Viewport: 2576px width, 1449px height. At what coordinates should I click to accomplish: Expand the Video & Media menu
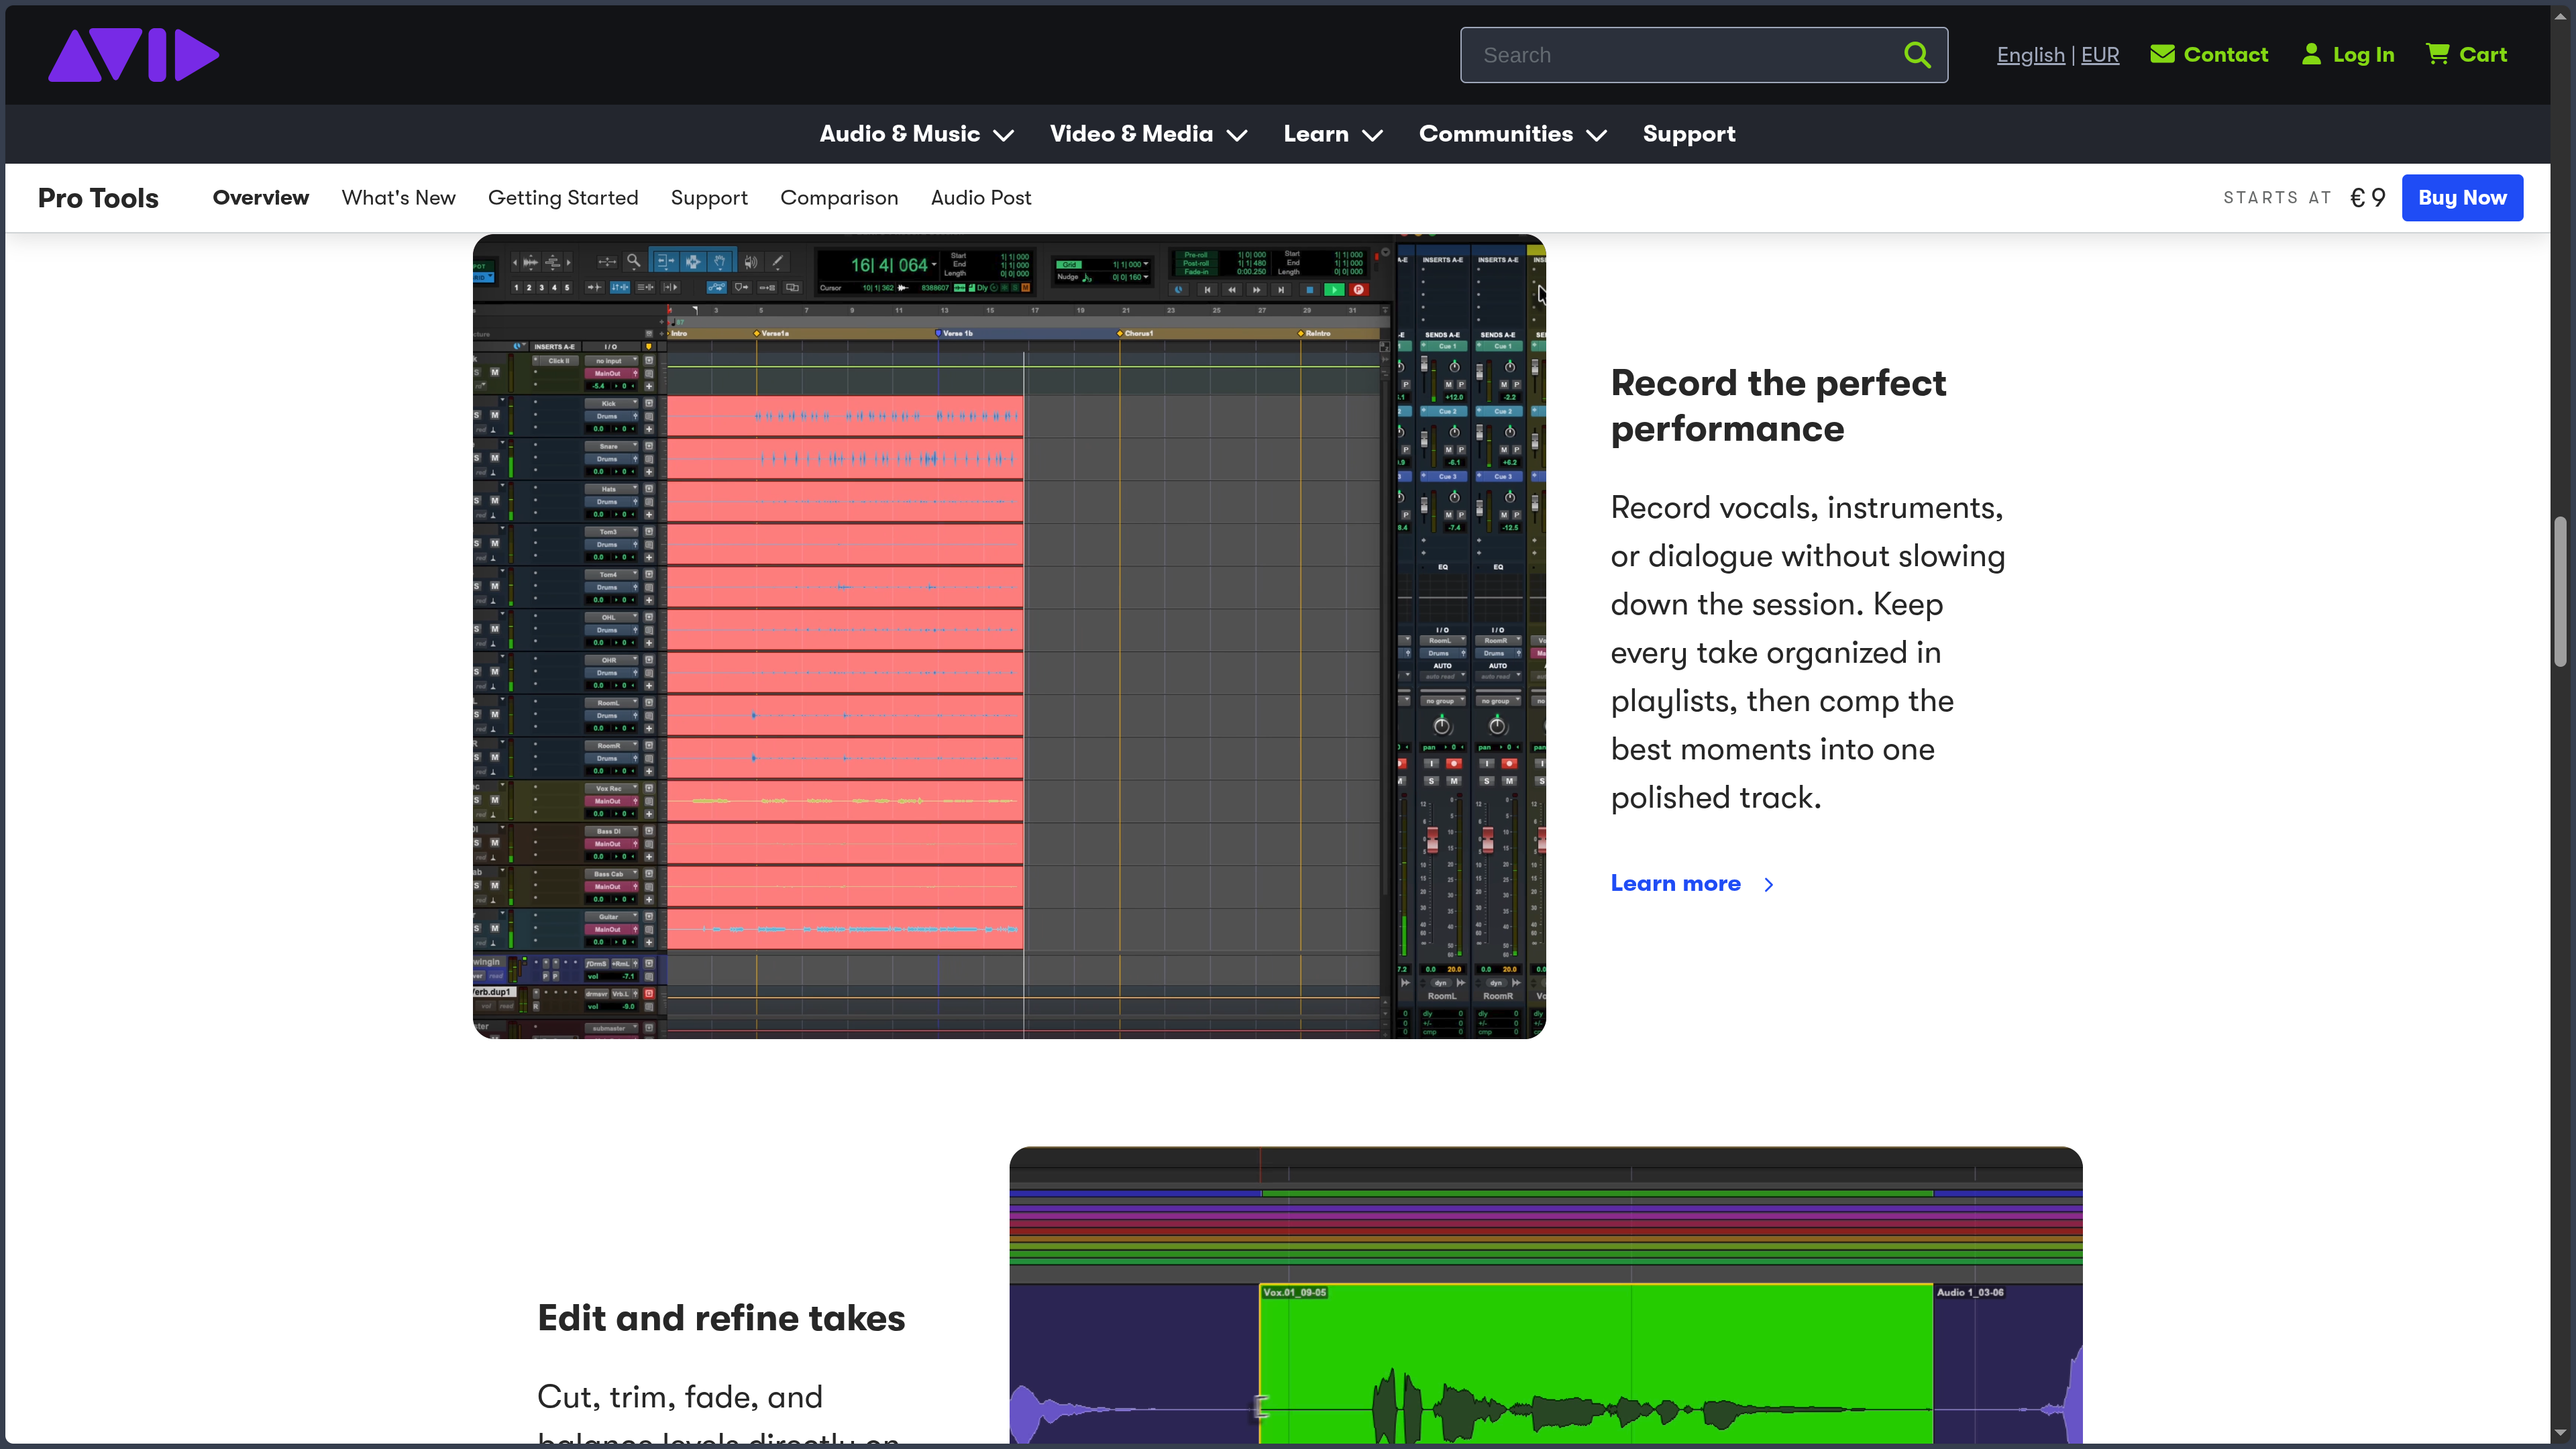pyautogui.click(x=1148, y=134)
